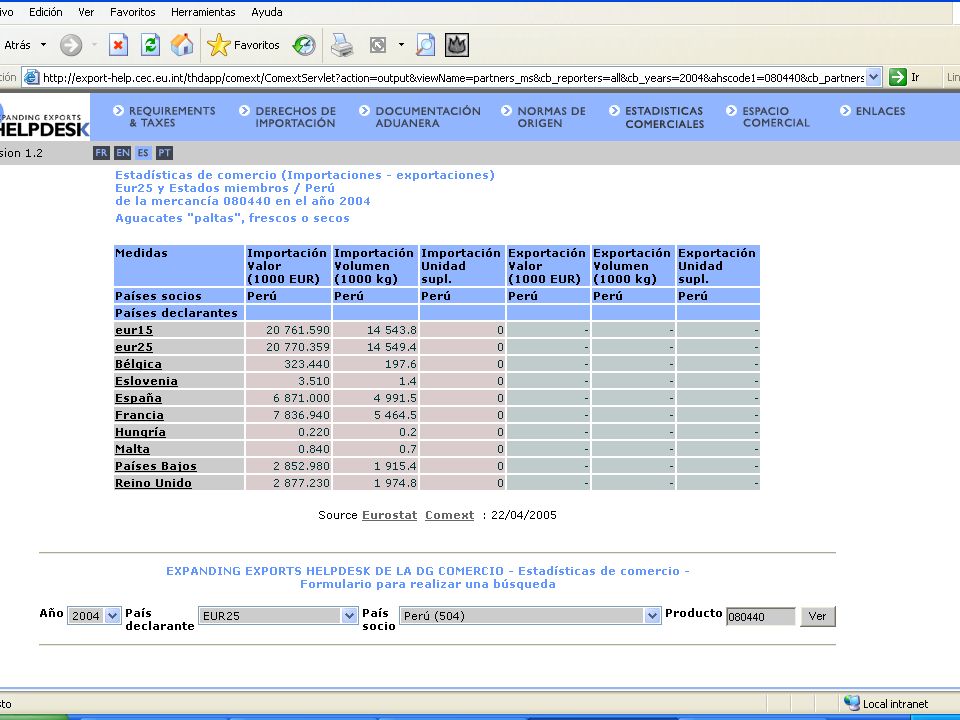Select España import value 6 871.000
Viewport: 960px width, 720px height.
pyautogui.click(x=301, y=398)
